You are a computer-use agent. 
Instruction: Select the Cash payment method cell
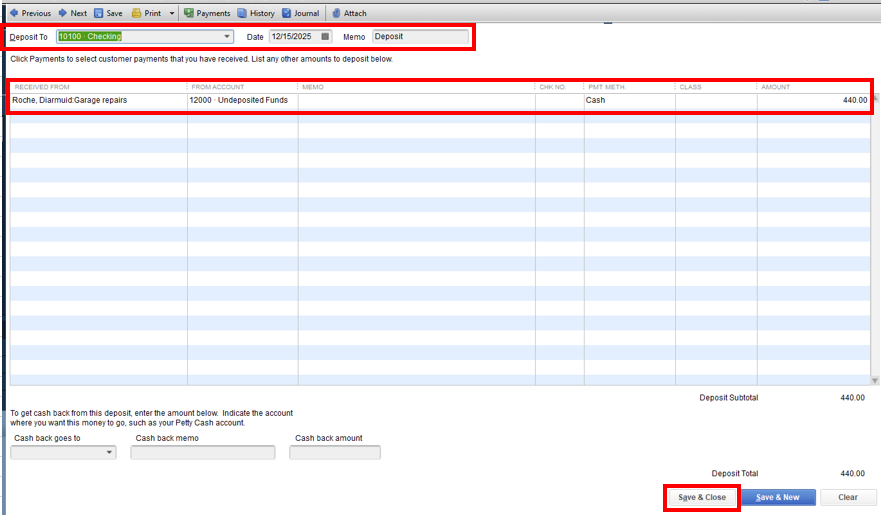[x=629, y=101]
